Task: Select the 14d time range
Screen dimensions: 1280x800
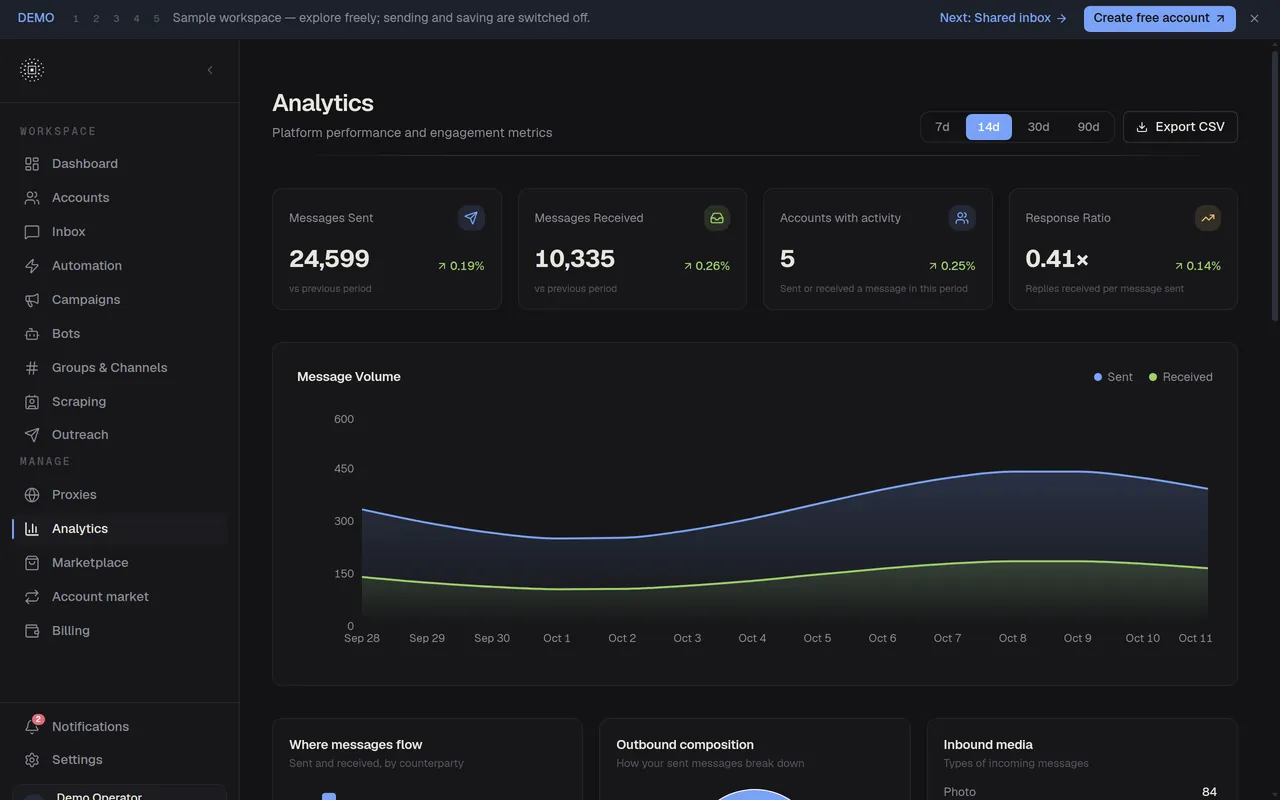Action: 989,127
